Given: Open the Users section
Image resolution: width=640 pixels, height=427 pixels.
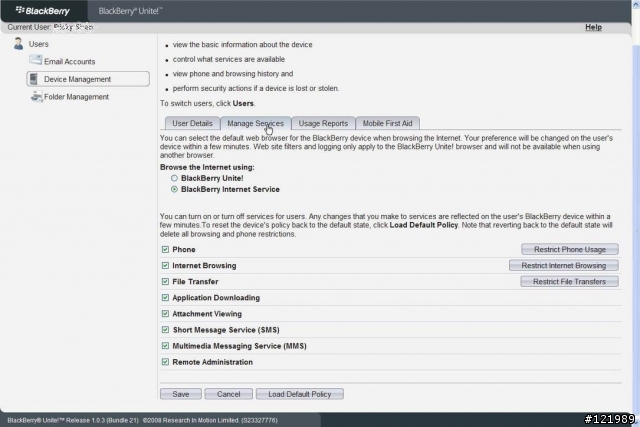Looking at the screenshot, I should coord(38,44).
